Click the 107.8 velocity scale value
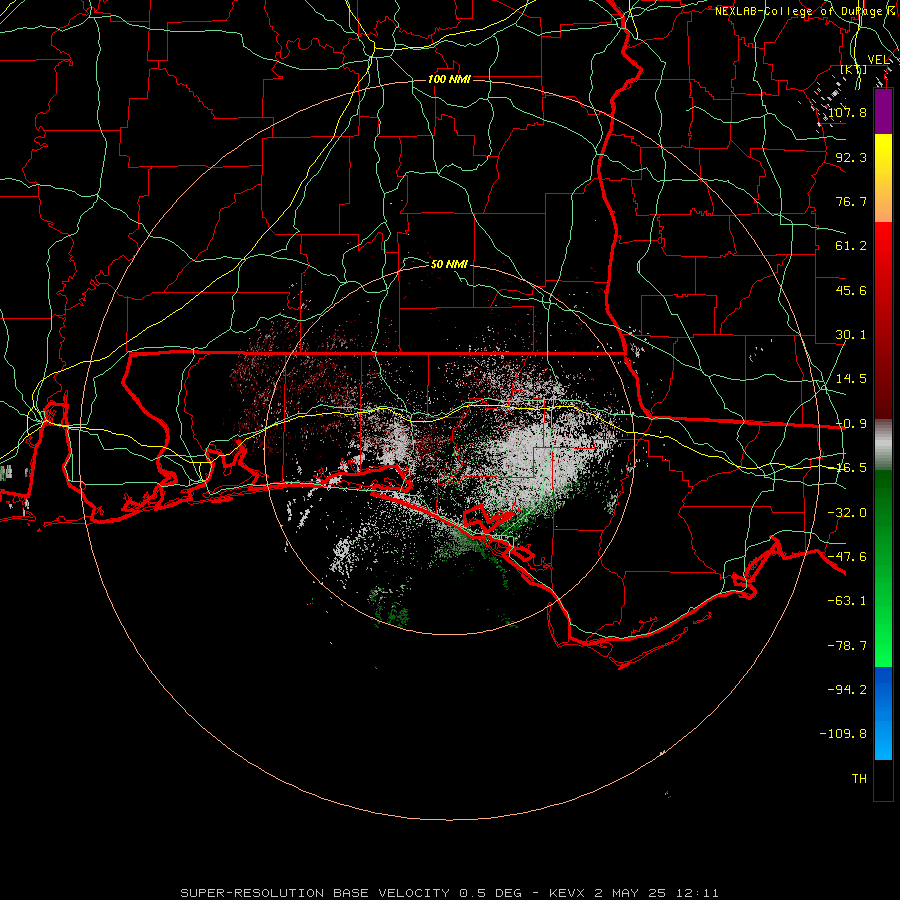 tap(847, 112)
